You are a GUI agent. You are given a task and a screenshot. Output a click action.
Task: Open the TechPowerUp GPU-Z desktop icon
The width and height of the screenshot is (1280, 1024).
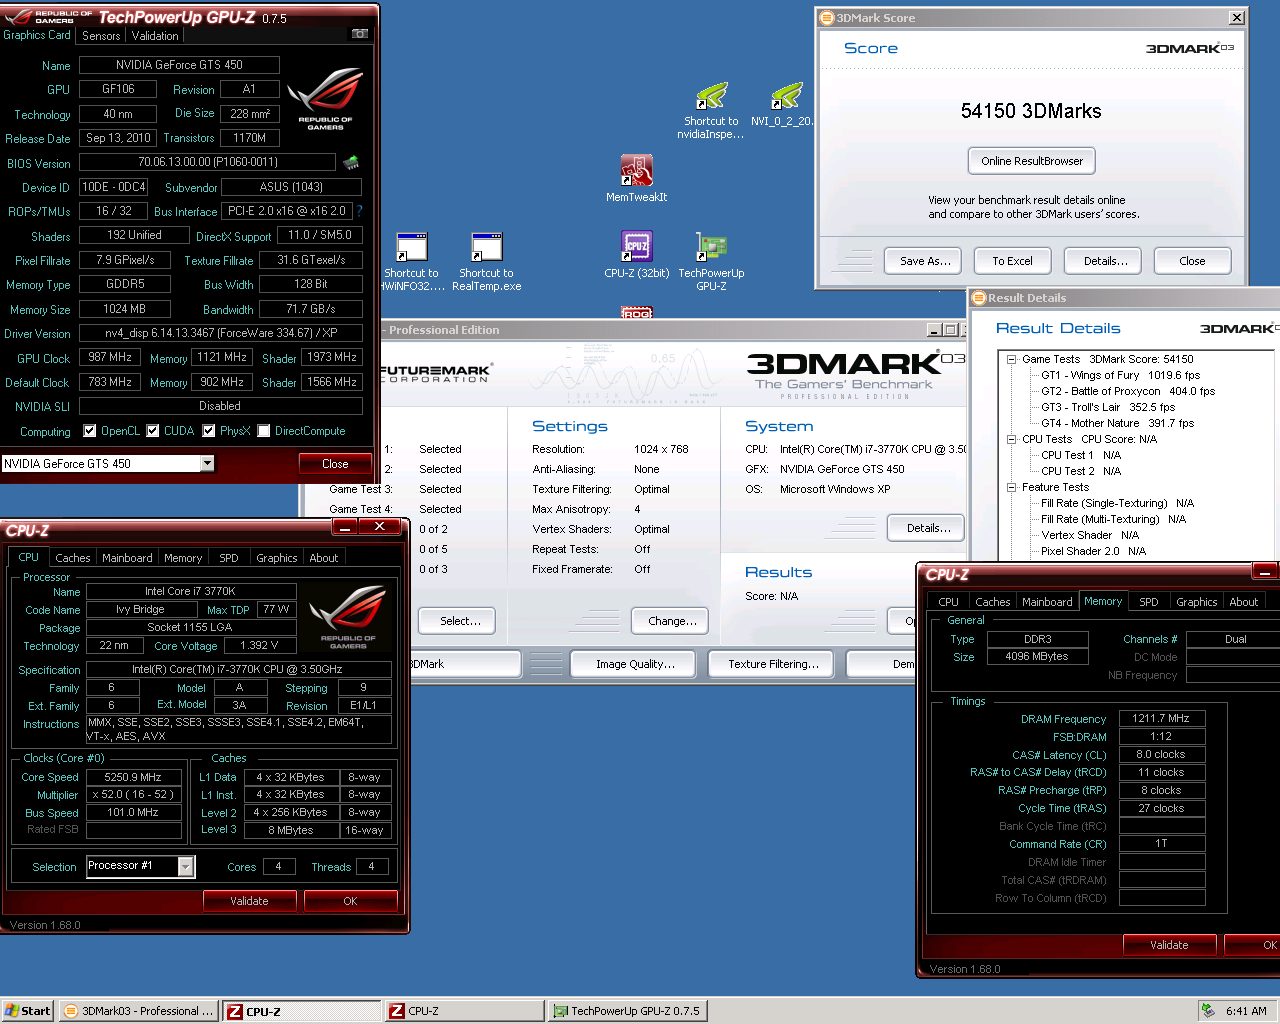[711, 262]
